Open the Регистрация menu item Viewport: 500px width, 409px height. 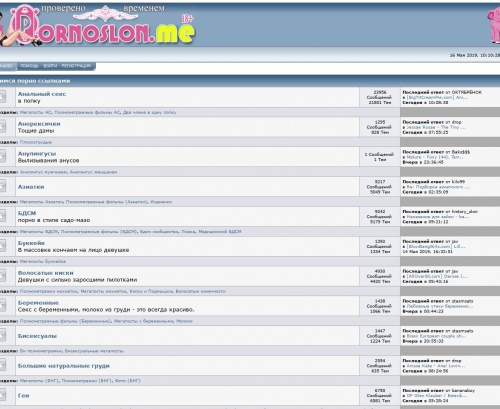pyautogui.click(x=76, y=66)
